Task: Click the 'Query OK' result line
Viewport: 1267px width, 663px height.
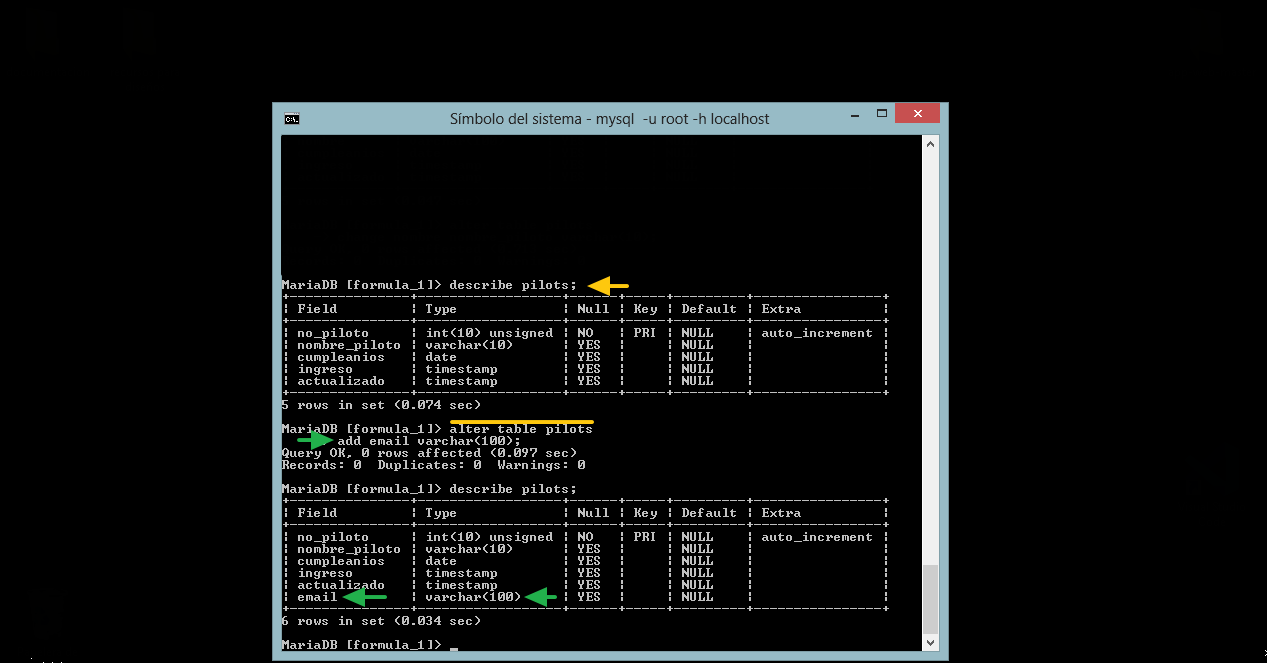Action: pyautogui.click(x=429, y=453)
